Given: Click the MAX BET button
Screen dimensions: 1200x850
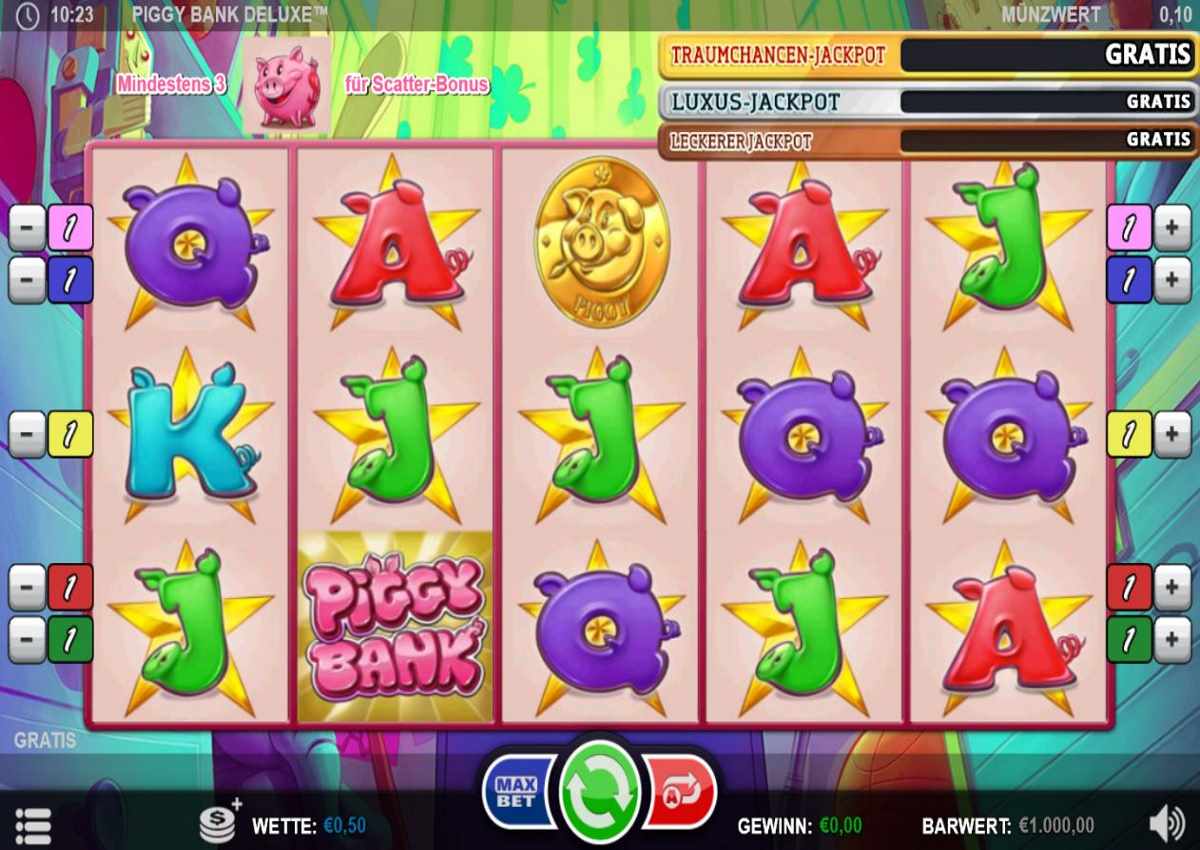Looking at the screenshot, I should point(518,790).
